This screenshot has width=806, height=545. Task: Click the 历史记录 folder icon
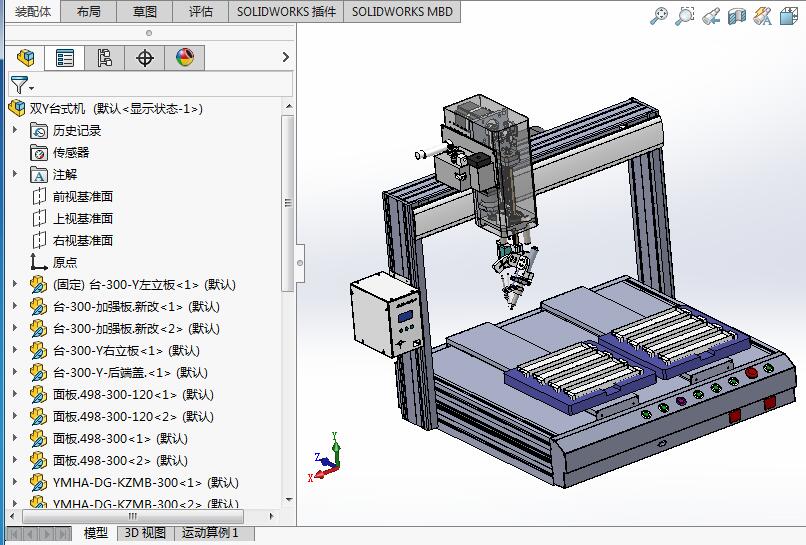[39, 131]
